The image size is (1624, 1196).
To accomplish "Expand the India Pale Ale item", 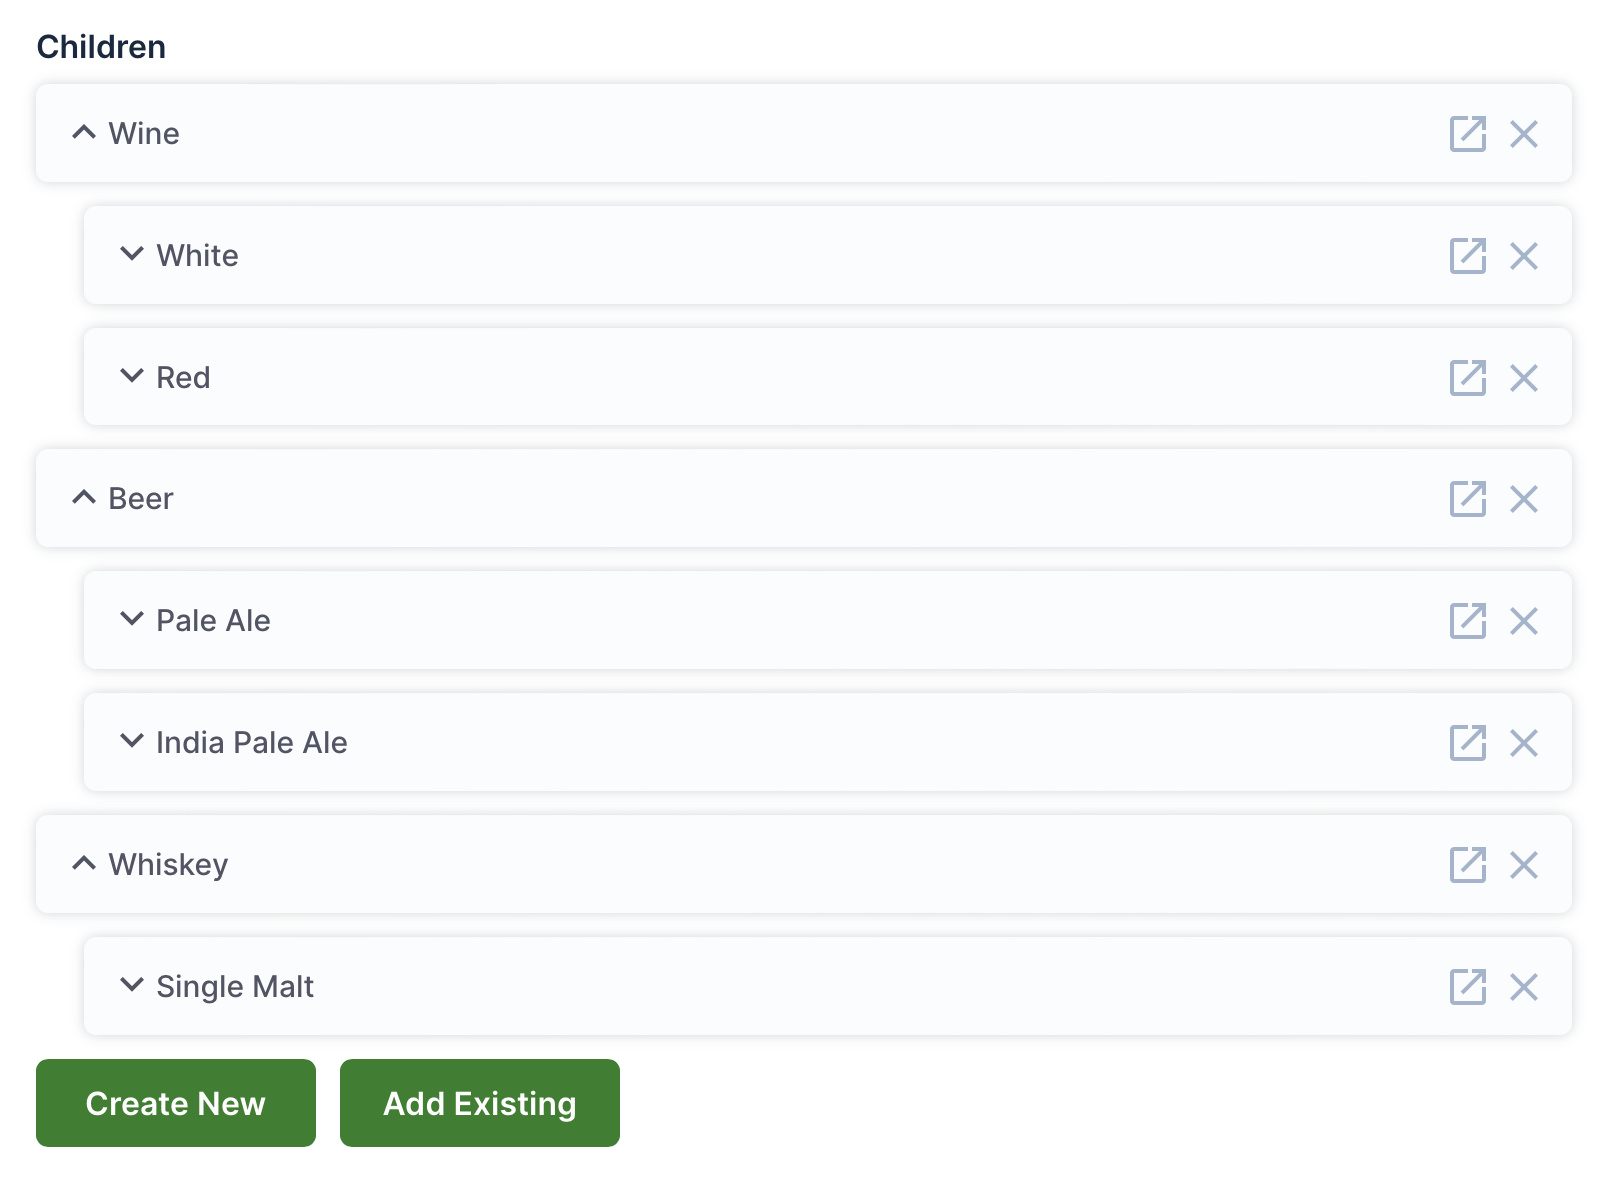I will pyautogui.click(x=131, y=741).
